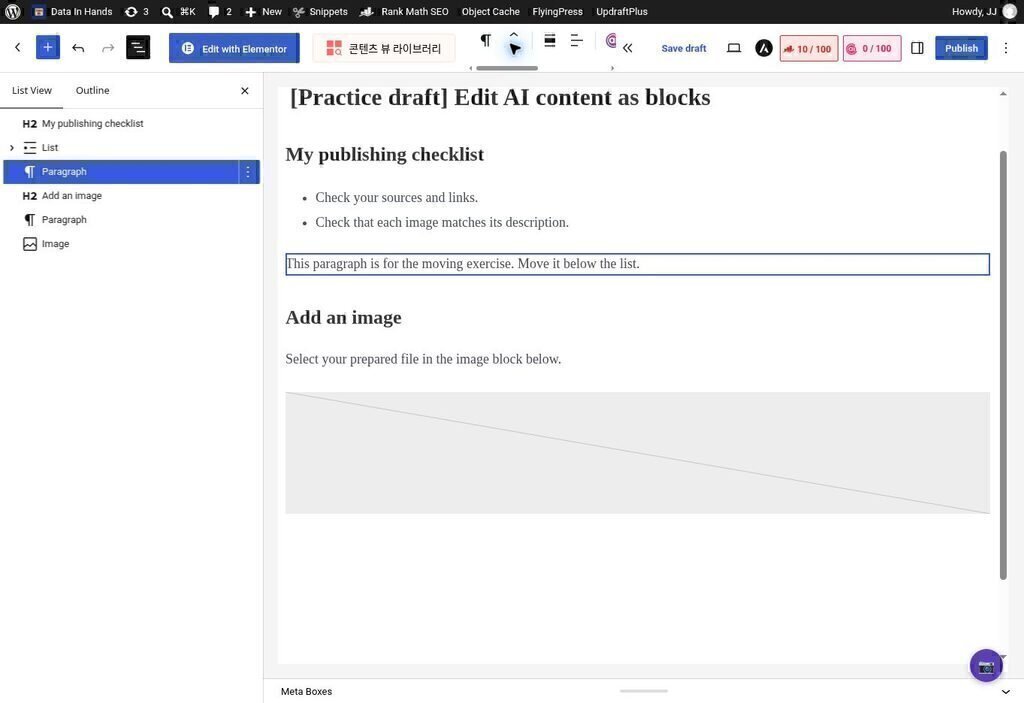
Task: Click the post title heading text
Action: (x=500, y=97)
